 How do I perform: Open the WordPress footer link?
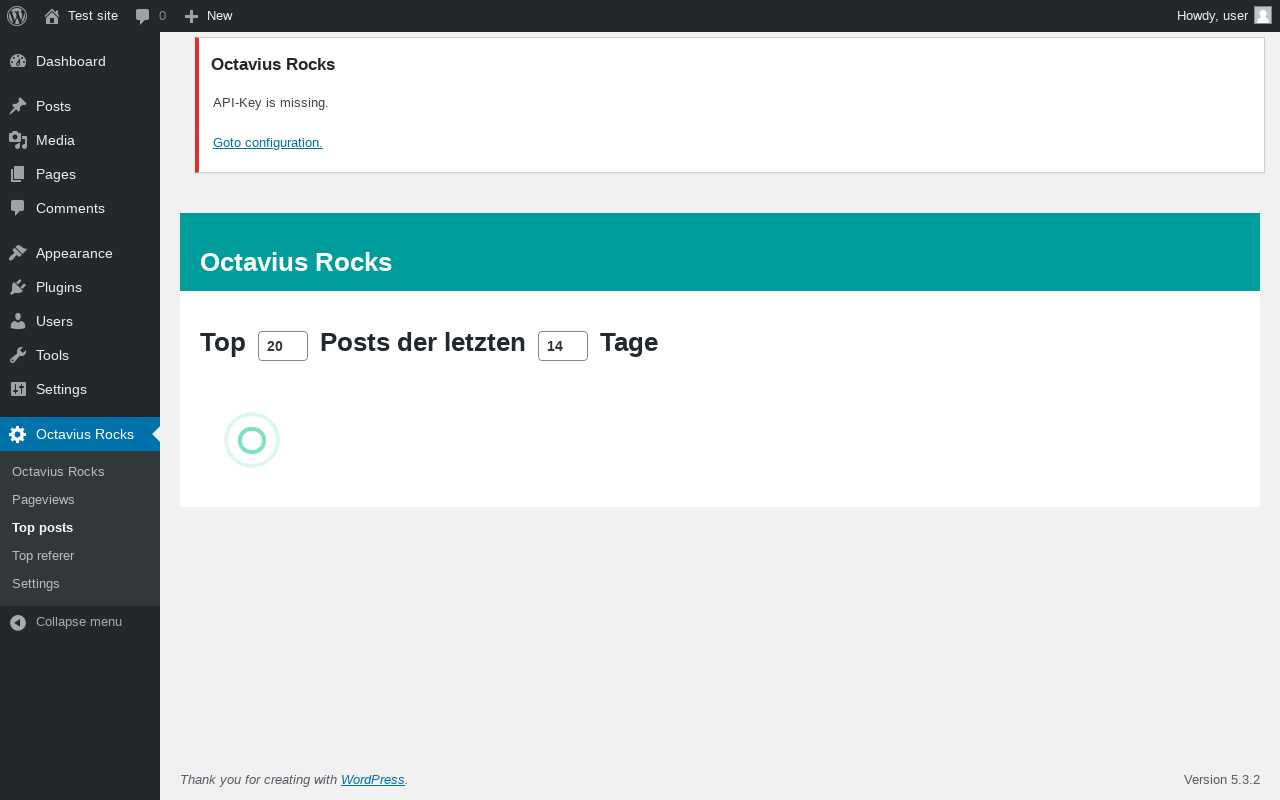tap(373, 779)
